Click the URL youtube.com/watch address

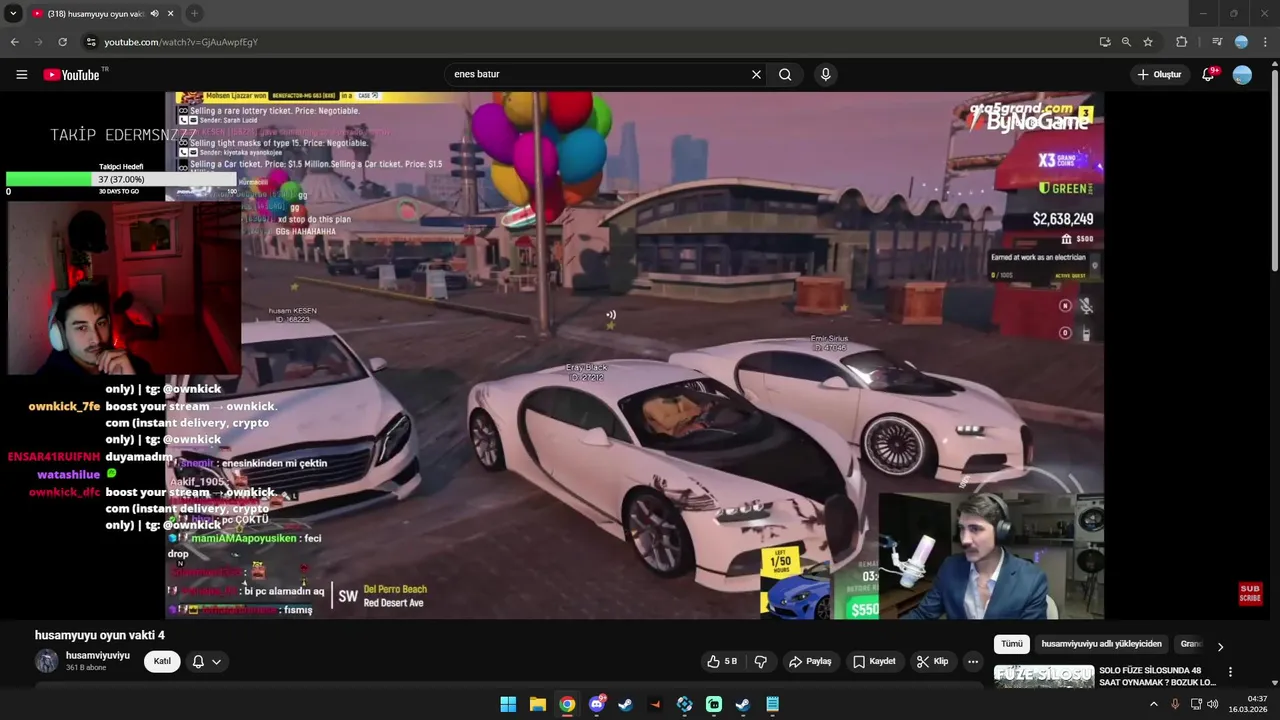tap(180, 42)
